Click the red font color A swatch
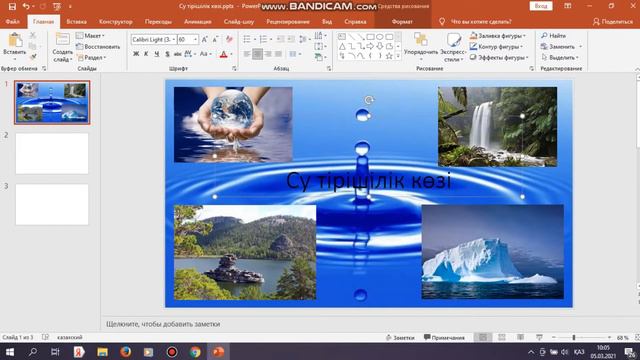Image resolution: width=640 pixels, height=360 pixels. click(x=224, y=54)
